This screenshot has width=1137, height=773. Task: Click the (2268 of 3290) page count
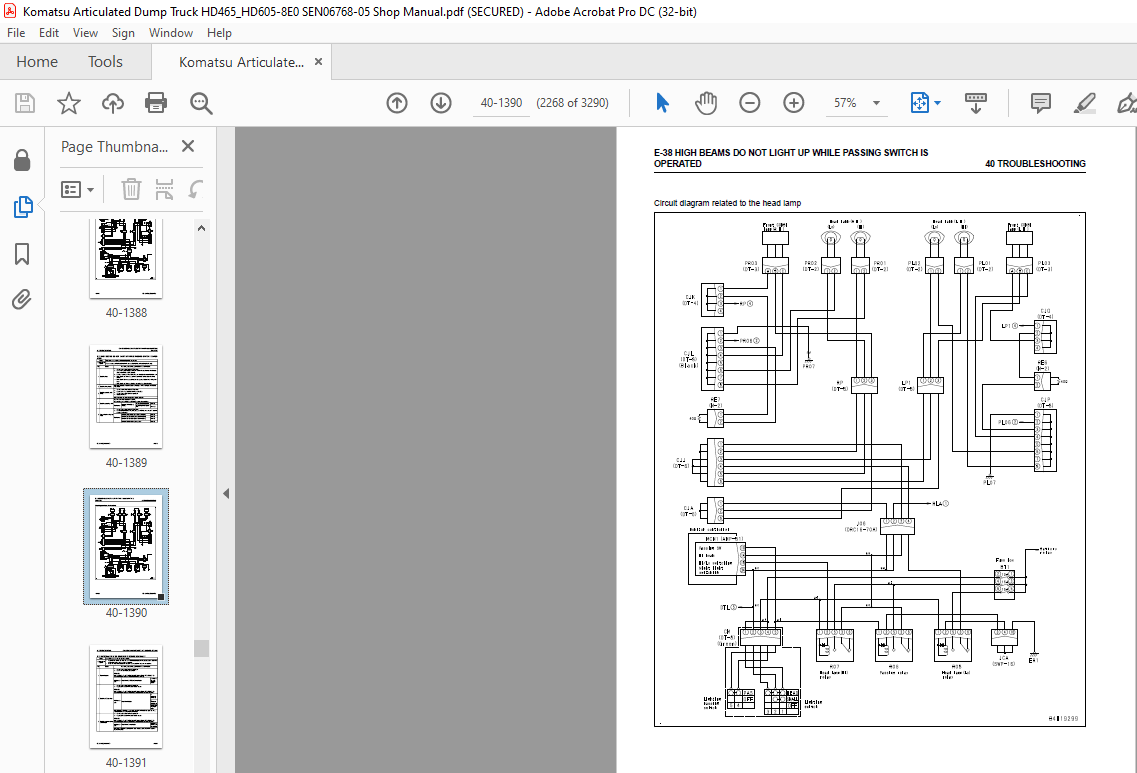click(572, 103)
